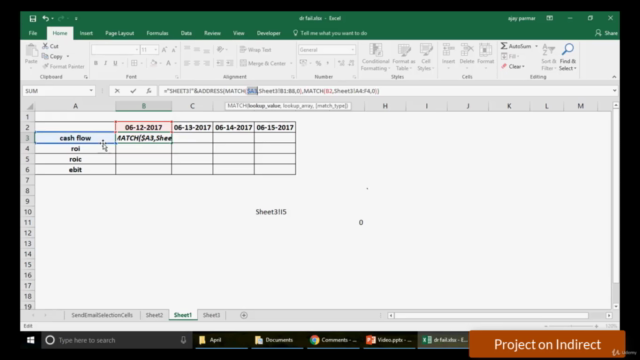640x360 pixels.
Task: Cut the selection with scissors icon
Action: click(51, 46)
